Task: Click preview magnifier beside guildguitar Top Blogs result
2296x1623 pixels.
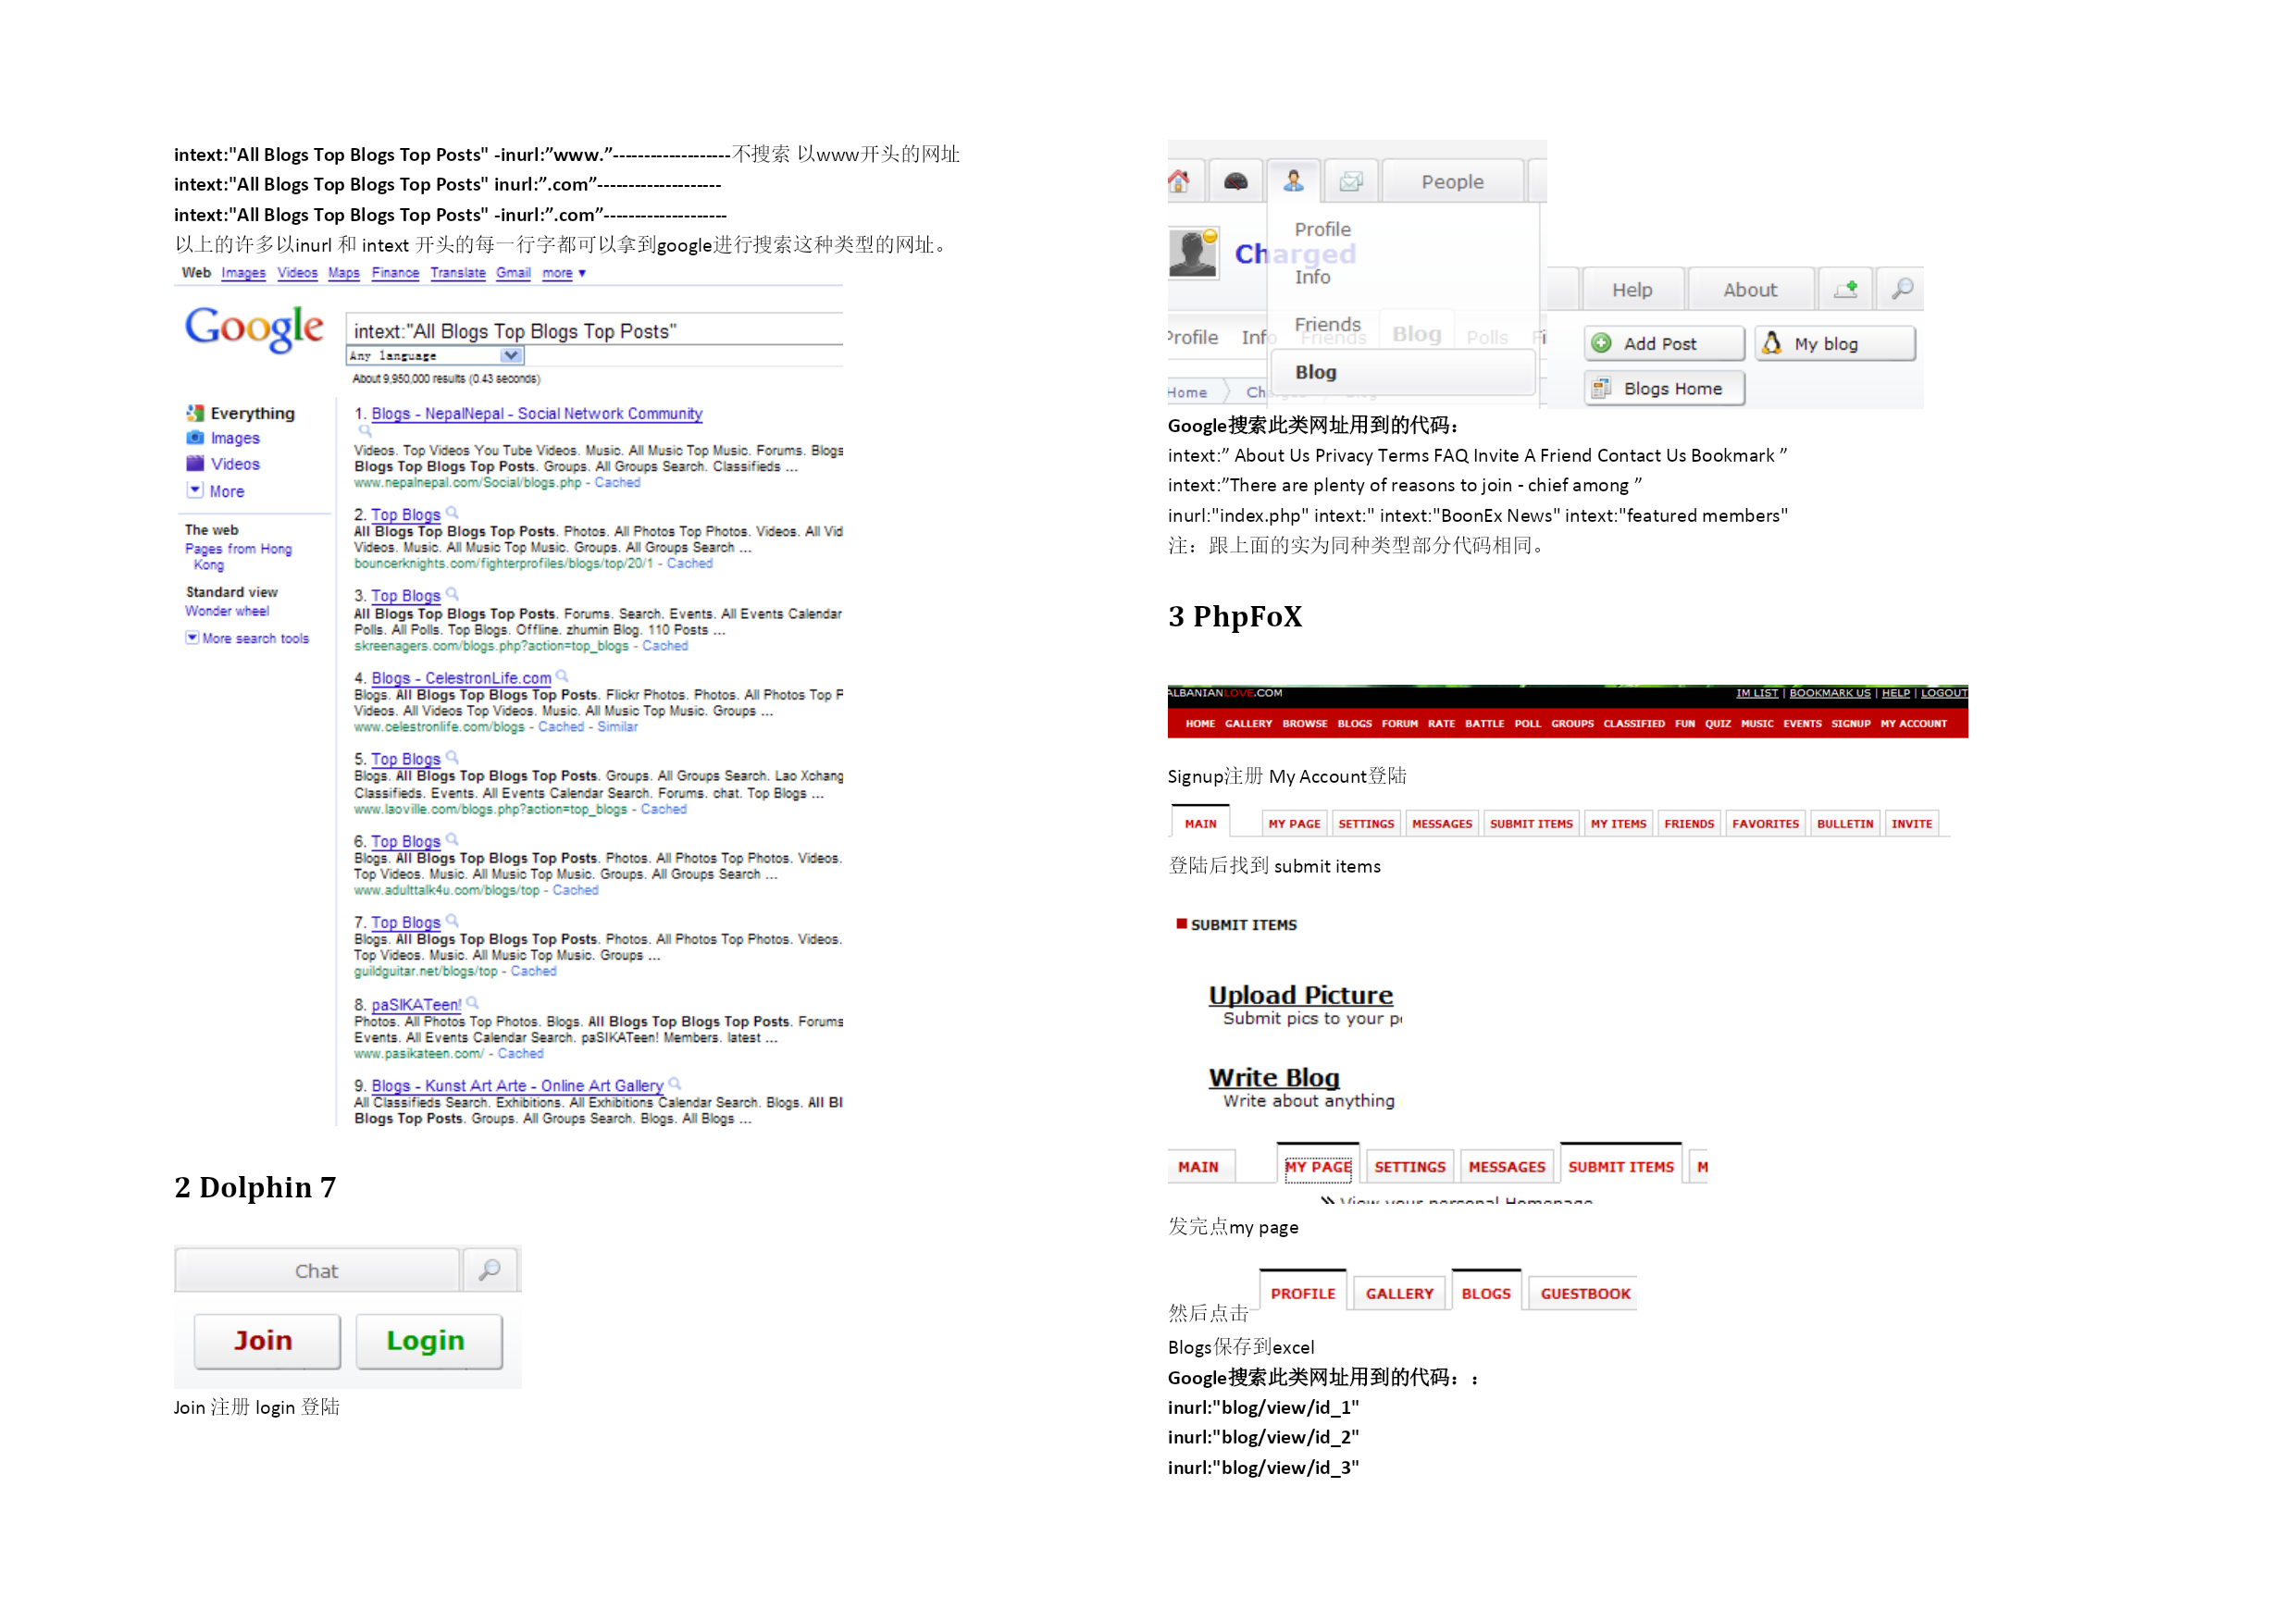Action: [x=452, y=921]
